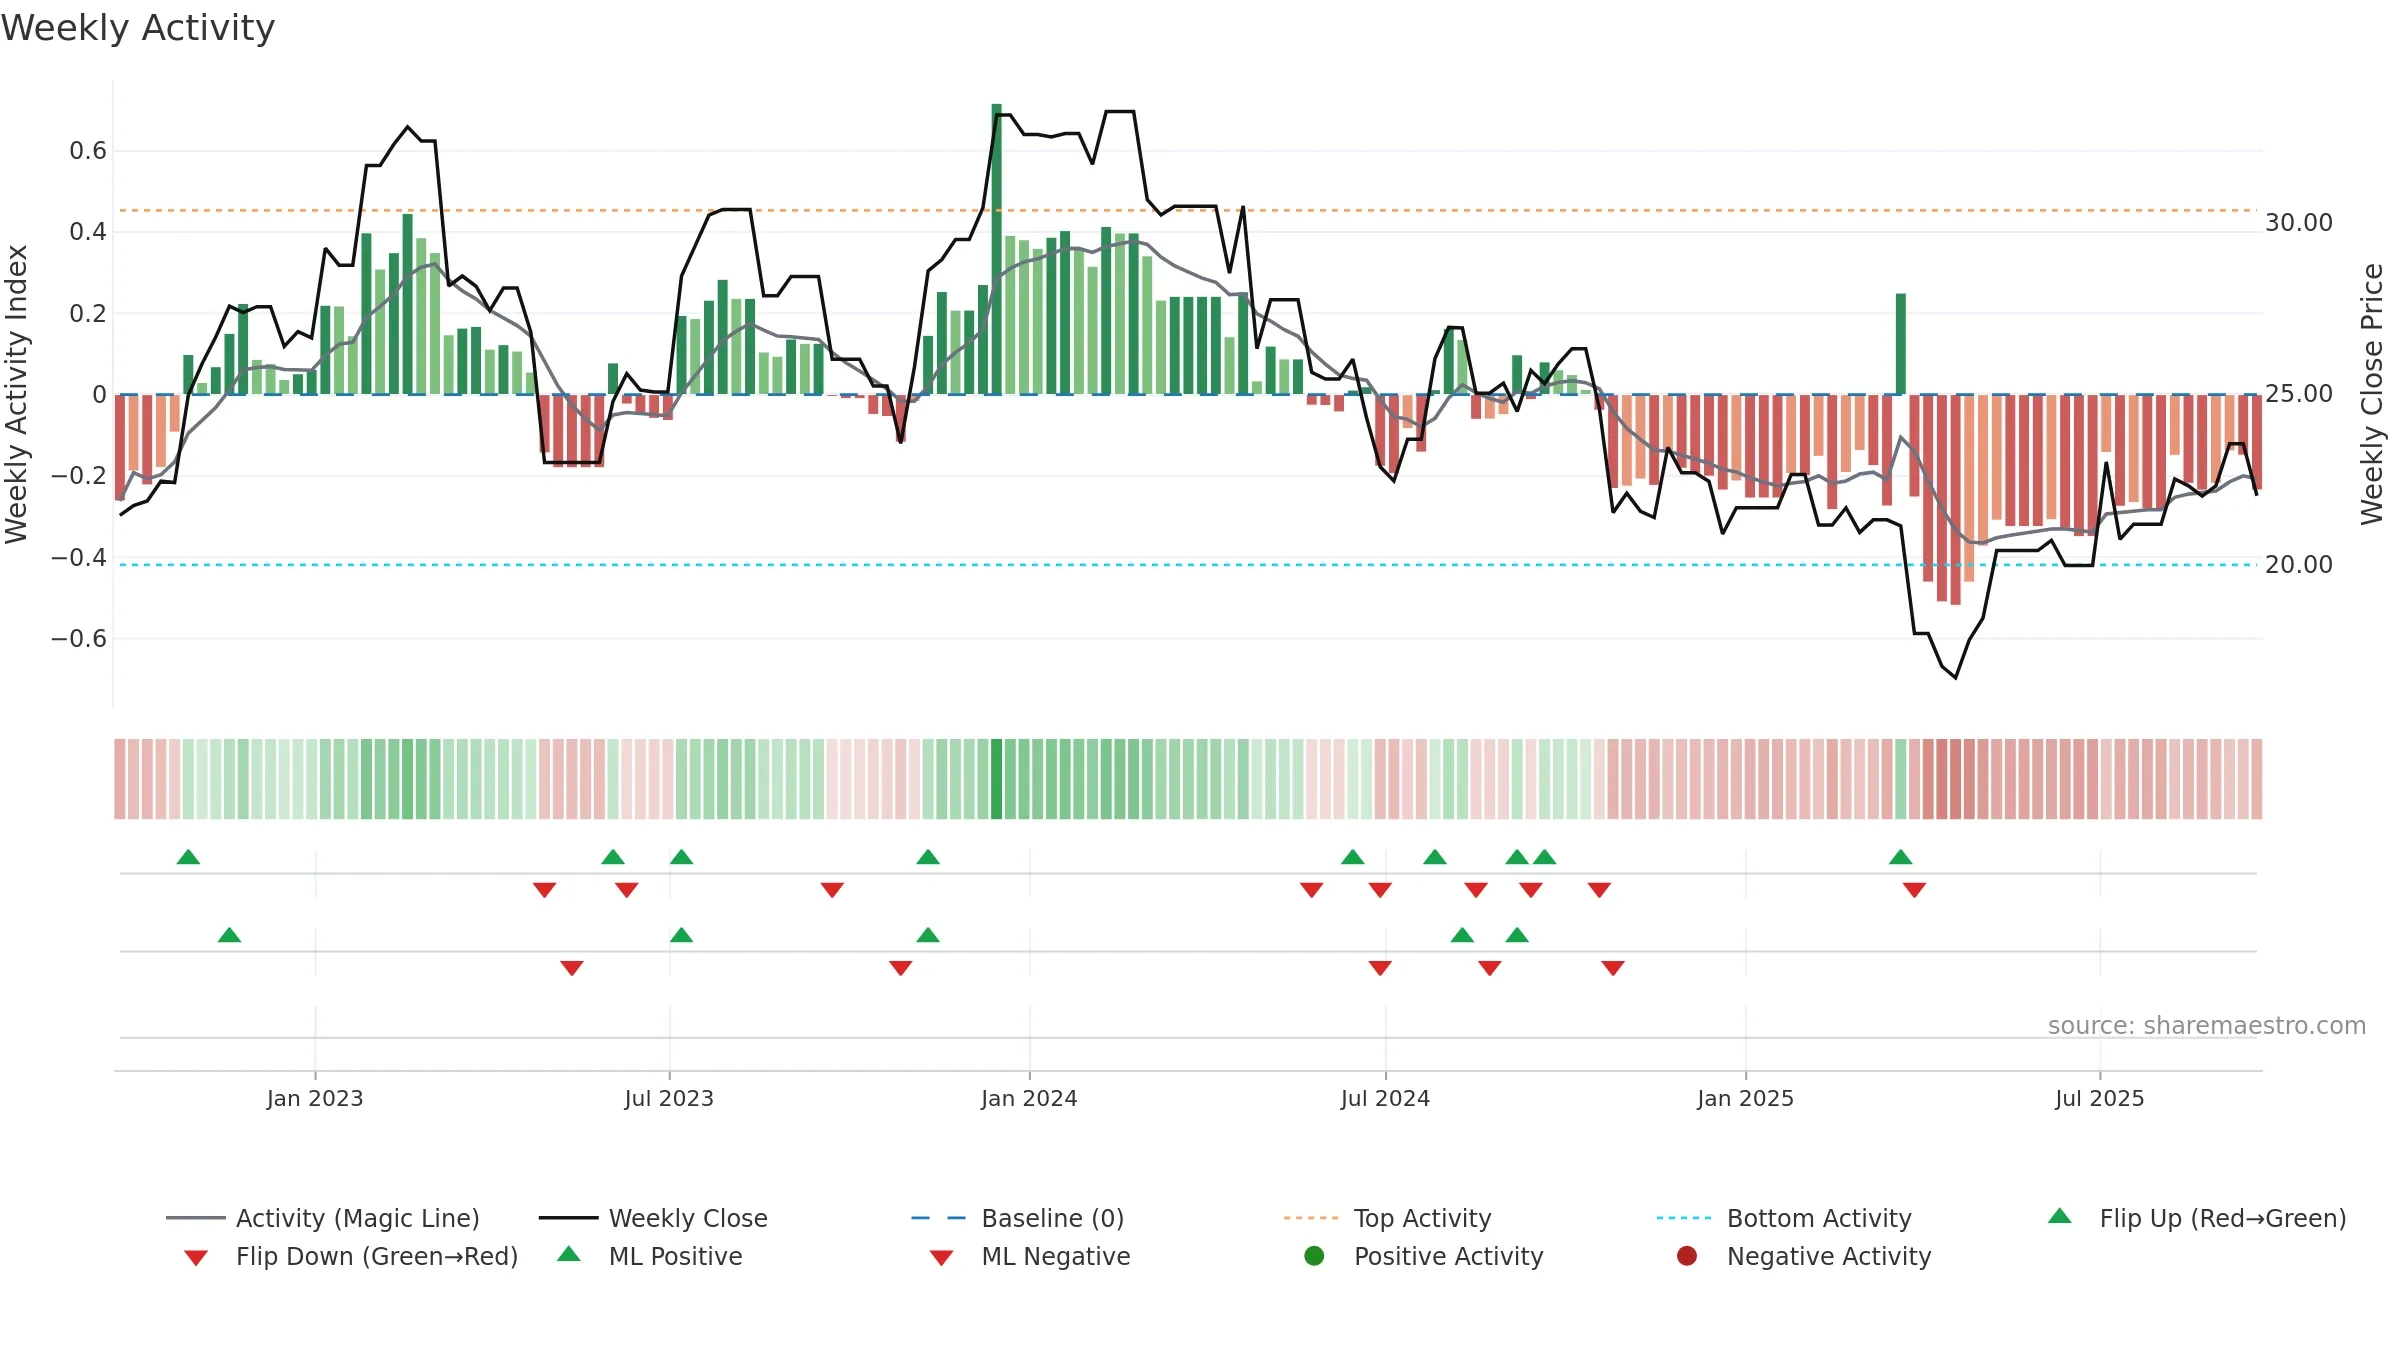Click the 25.00 price axis tick
Image resolution: width=2400 pixels, height=1350 pixels.
pyautogui.click(x=2299, y=394)
